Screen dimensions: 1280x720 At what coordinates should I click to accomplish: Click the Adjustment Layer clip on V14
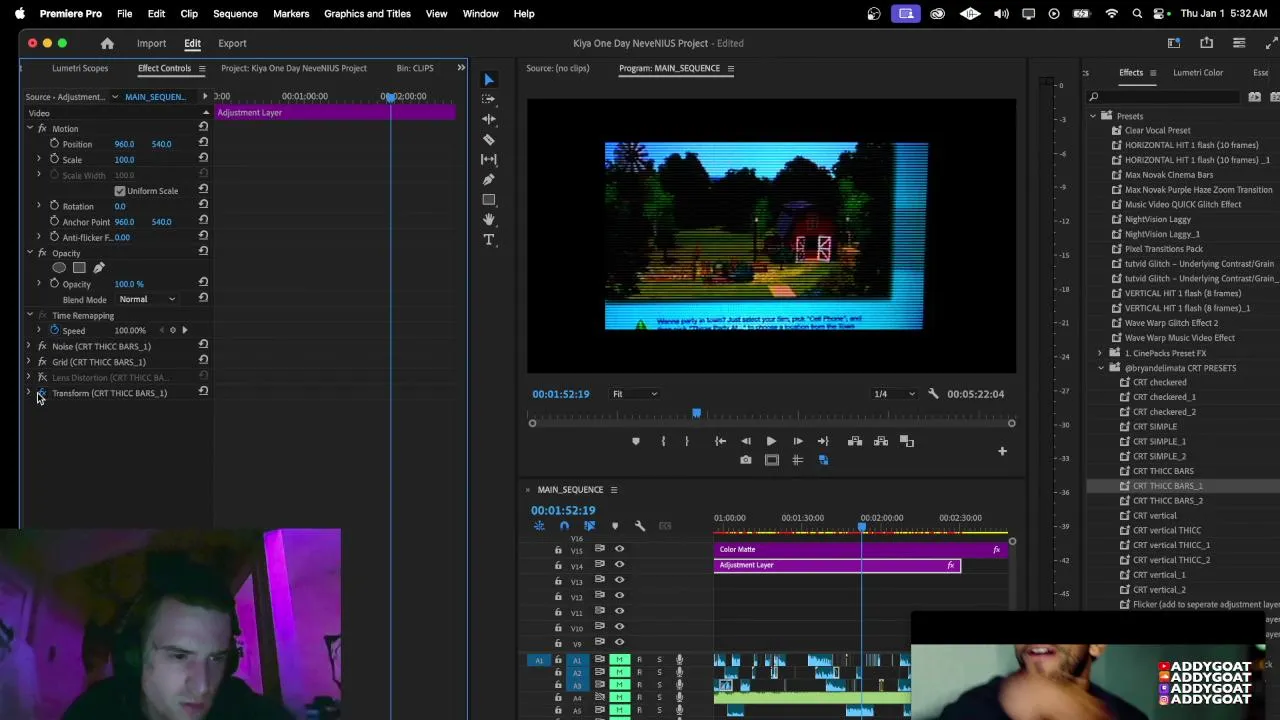(837, 565)
